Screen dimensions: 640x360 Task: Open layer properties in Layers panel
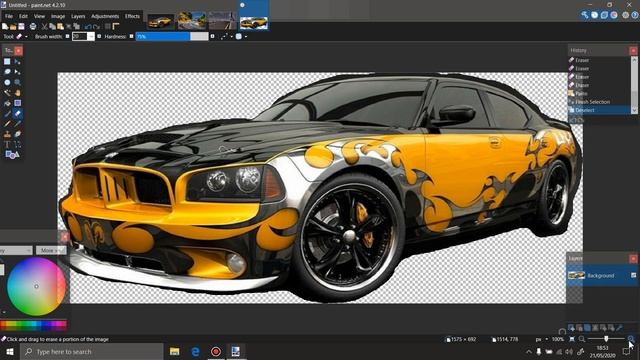[x=620, y=328]
